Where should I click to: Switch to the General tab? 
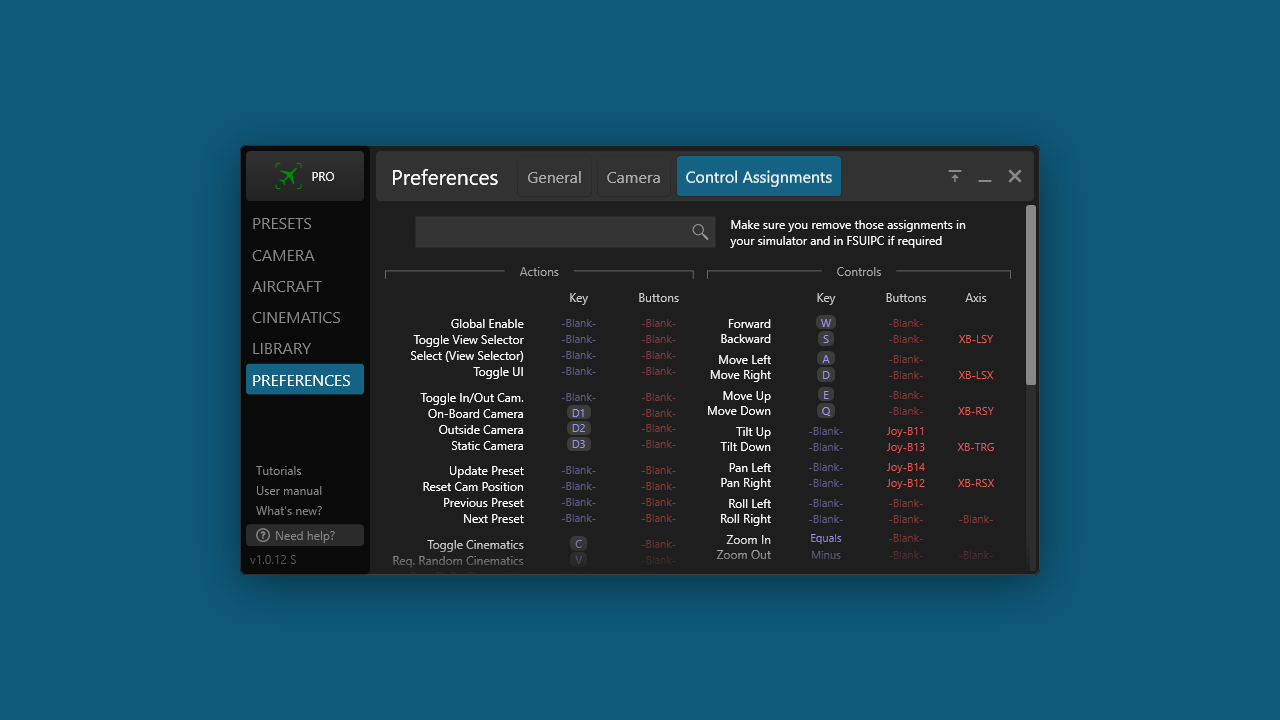coord(554,177)
